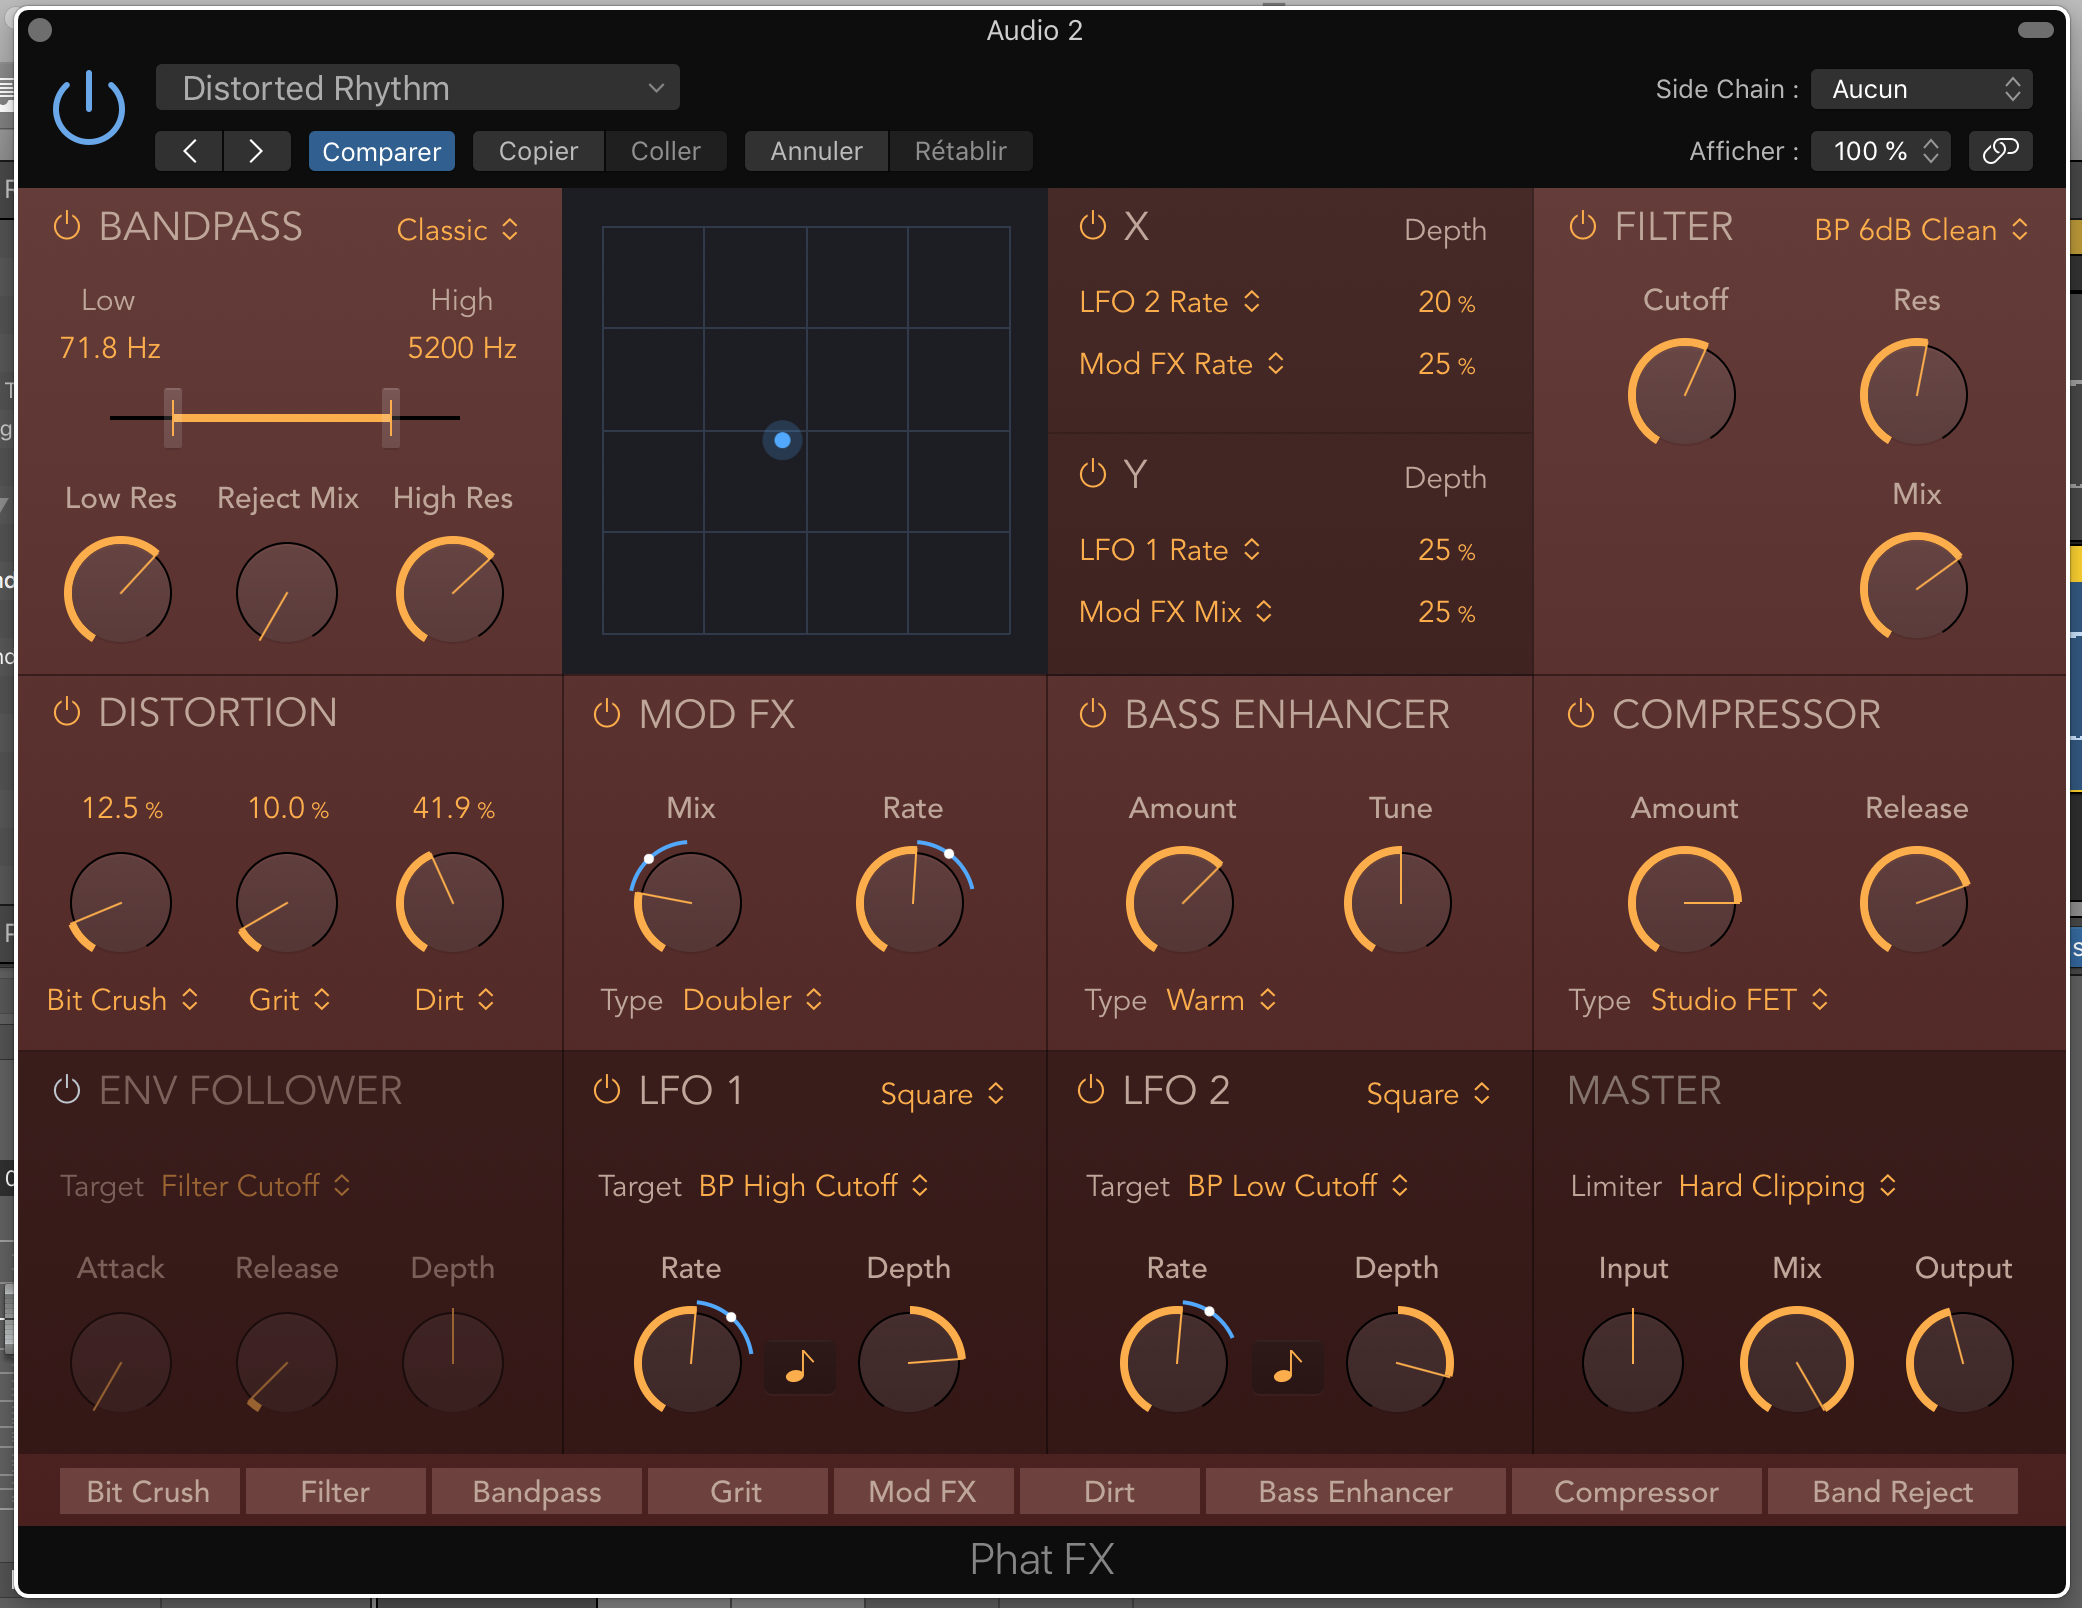
Task: Toggle the Filter section power
Action: (1582, 226)
